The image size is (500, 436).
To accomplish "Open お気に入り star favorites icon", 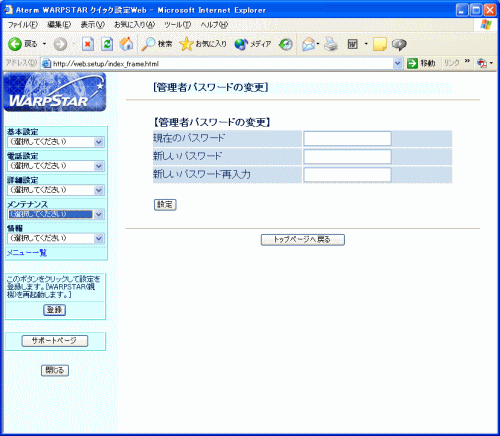I will (186, 44).
